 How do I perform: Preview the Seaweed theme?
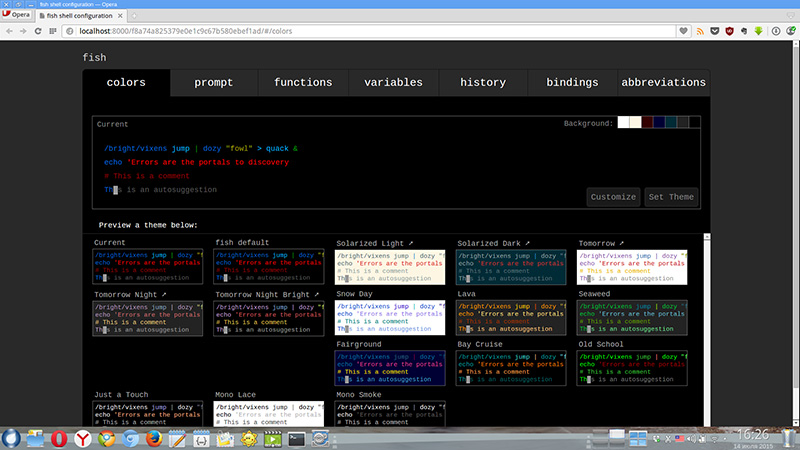click(x=632, y=317)
